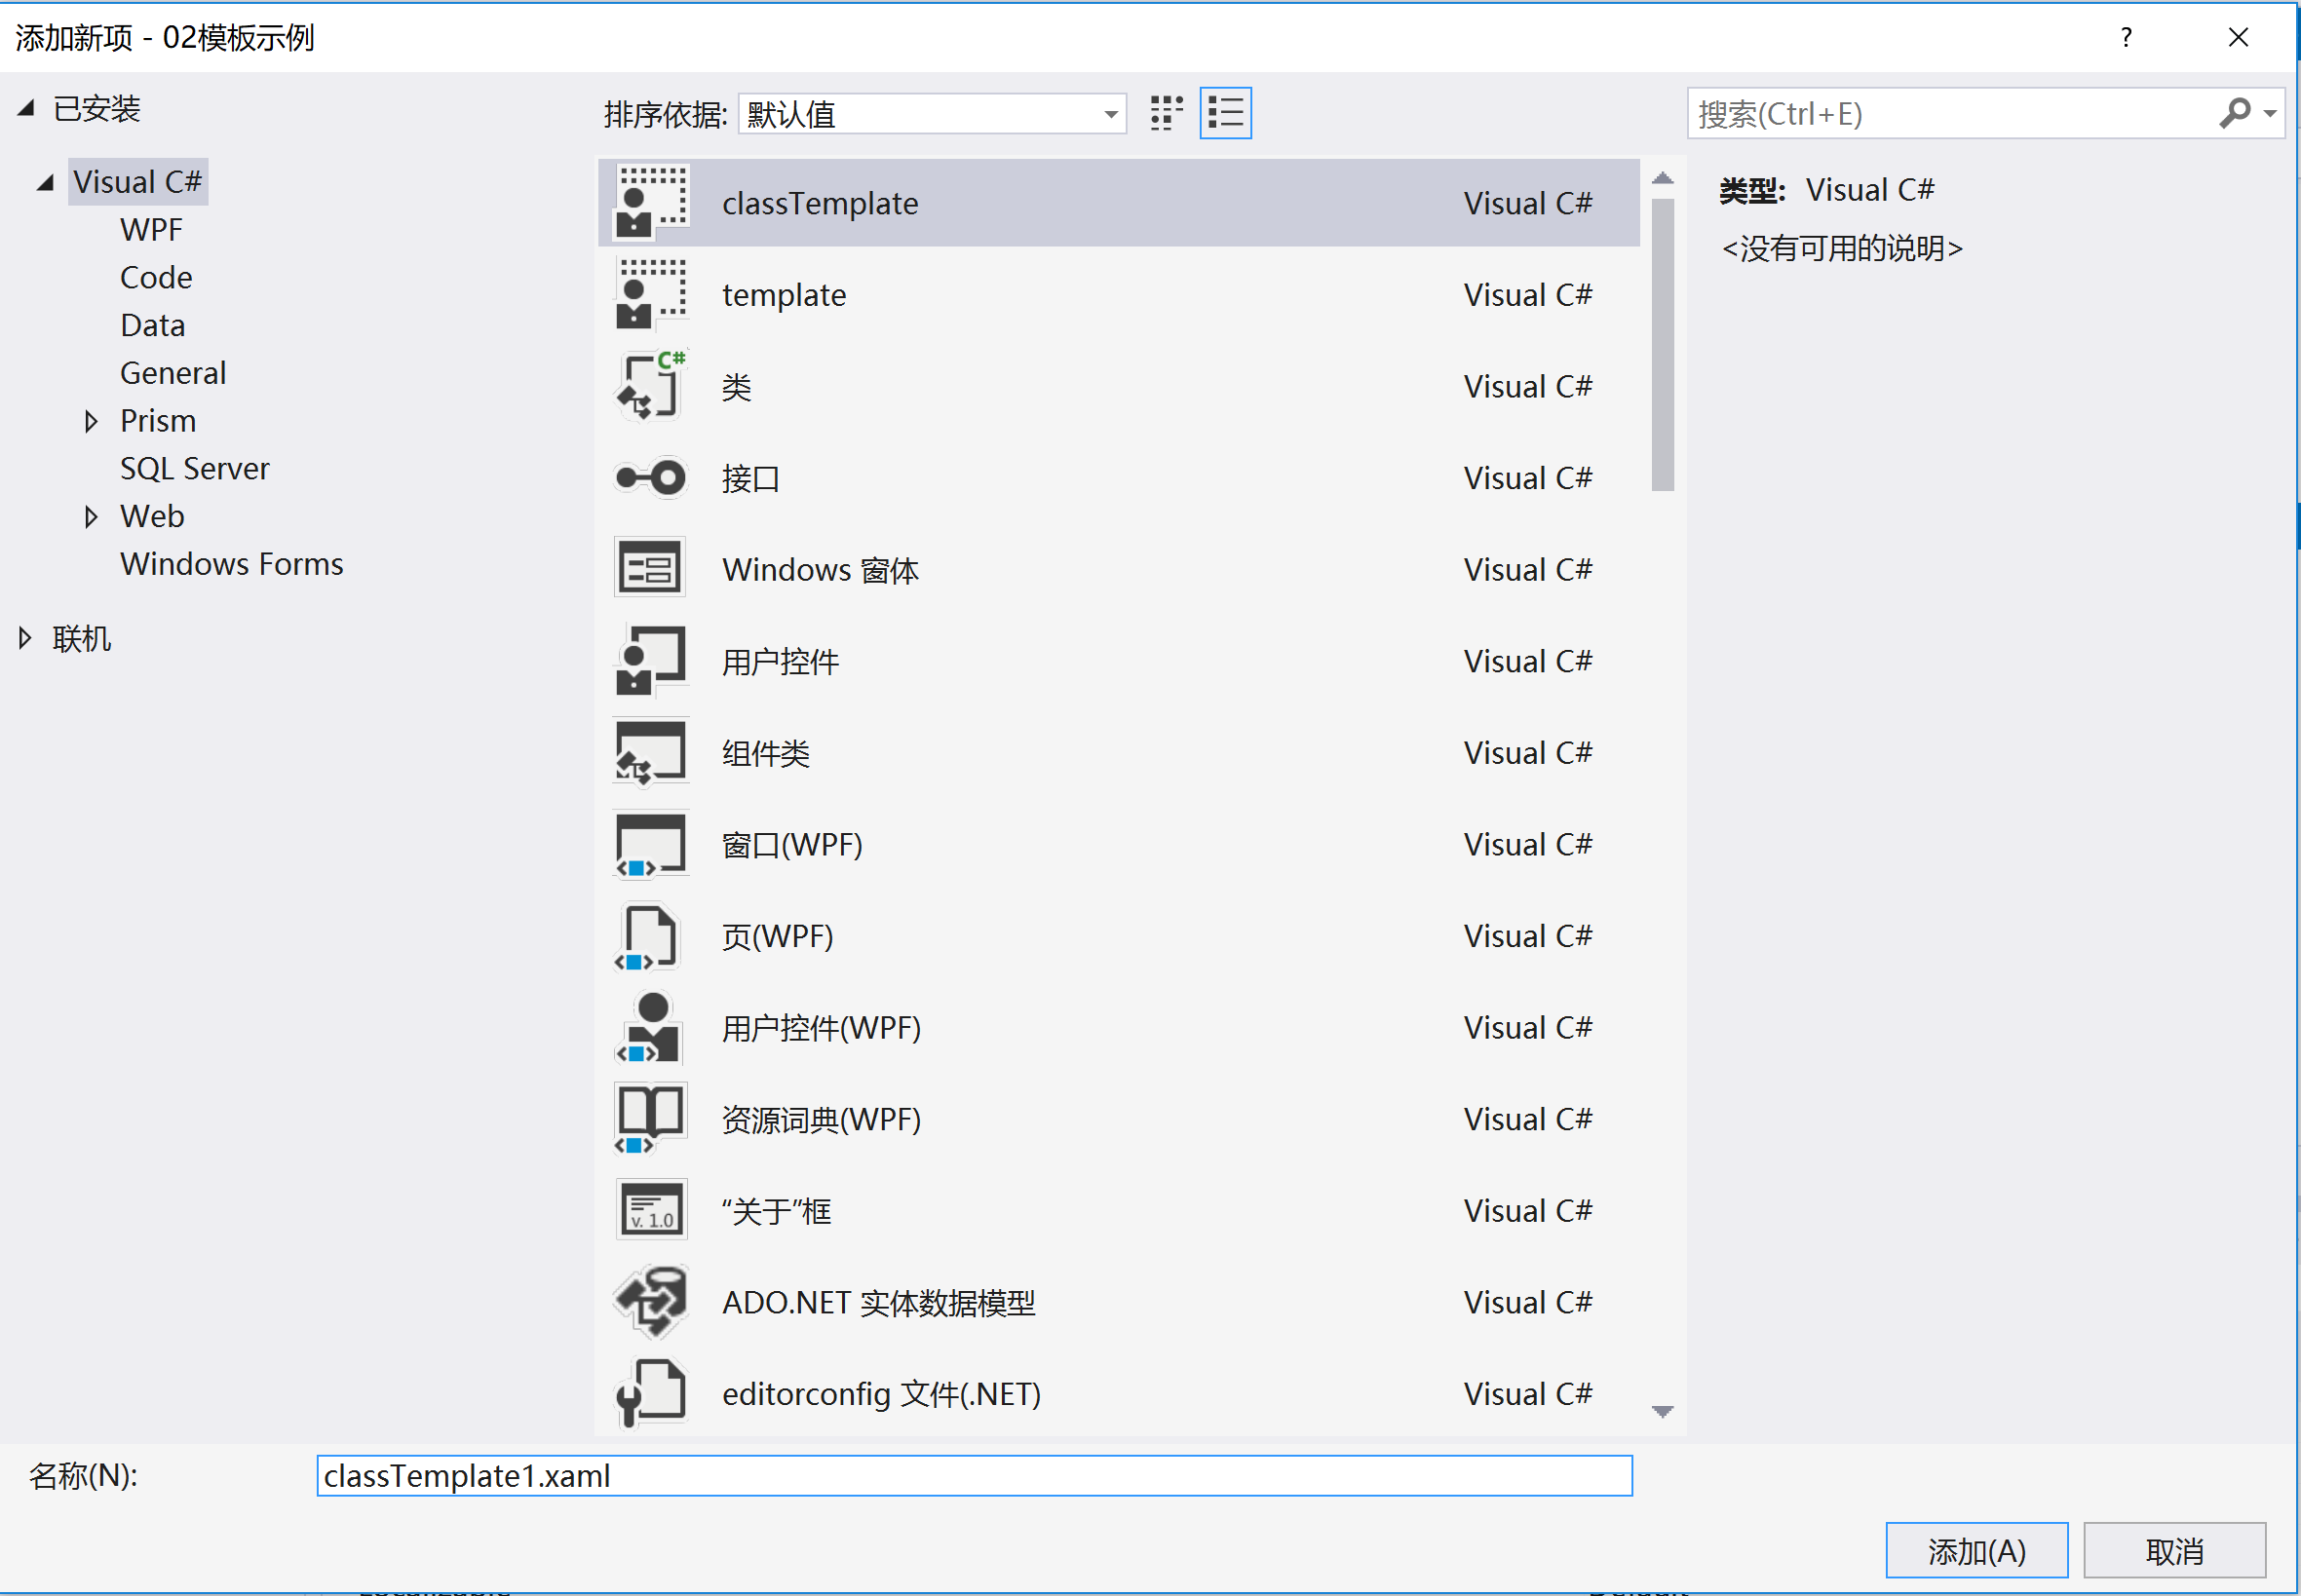
Task: Select the 窗口(WPF) window icon
Action: click(x=651, y=845)
